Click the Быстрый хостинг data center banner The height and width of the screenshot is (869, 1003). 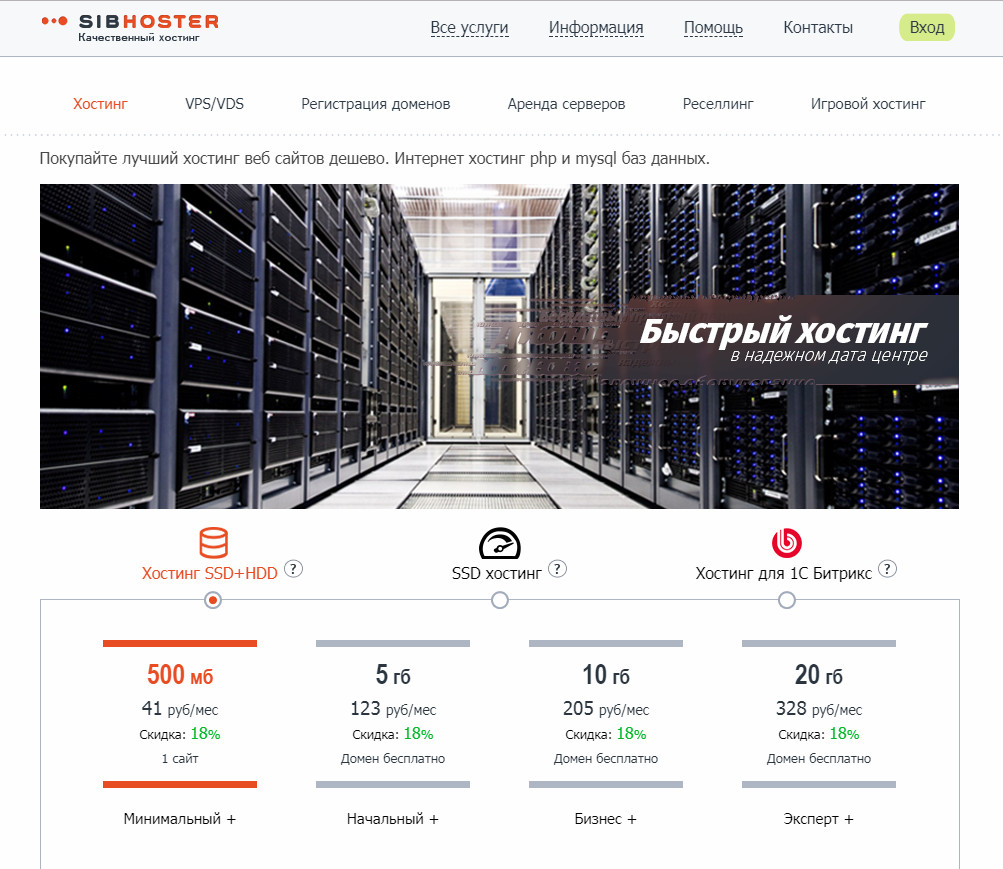499,346
